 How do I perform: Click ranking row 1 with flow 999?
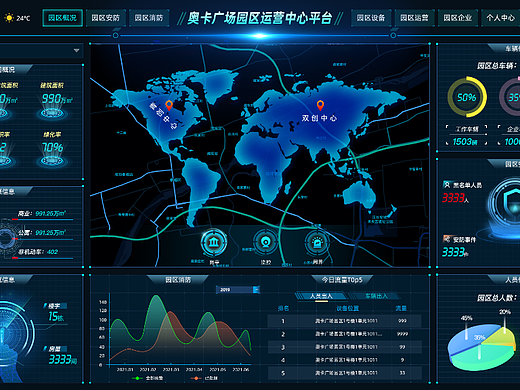click(344, 321)
